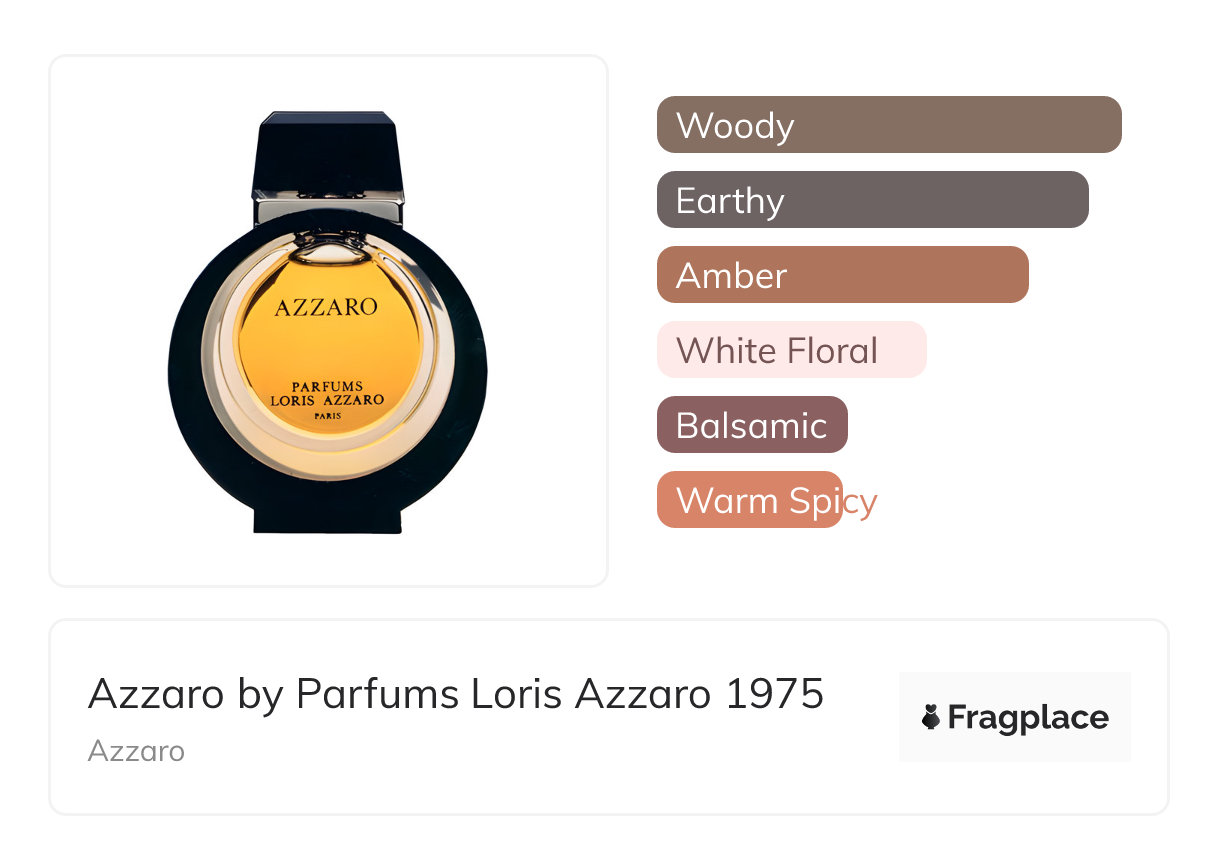
Task: Click the Fragplace perfume bottle logo icon
Action: pyautogui.click(x=931, y=717)
